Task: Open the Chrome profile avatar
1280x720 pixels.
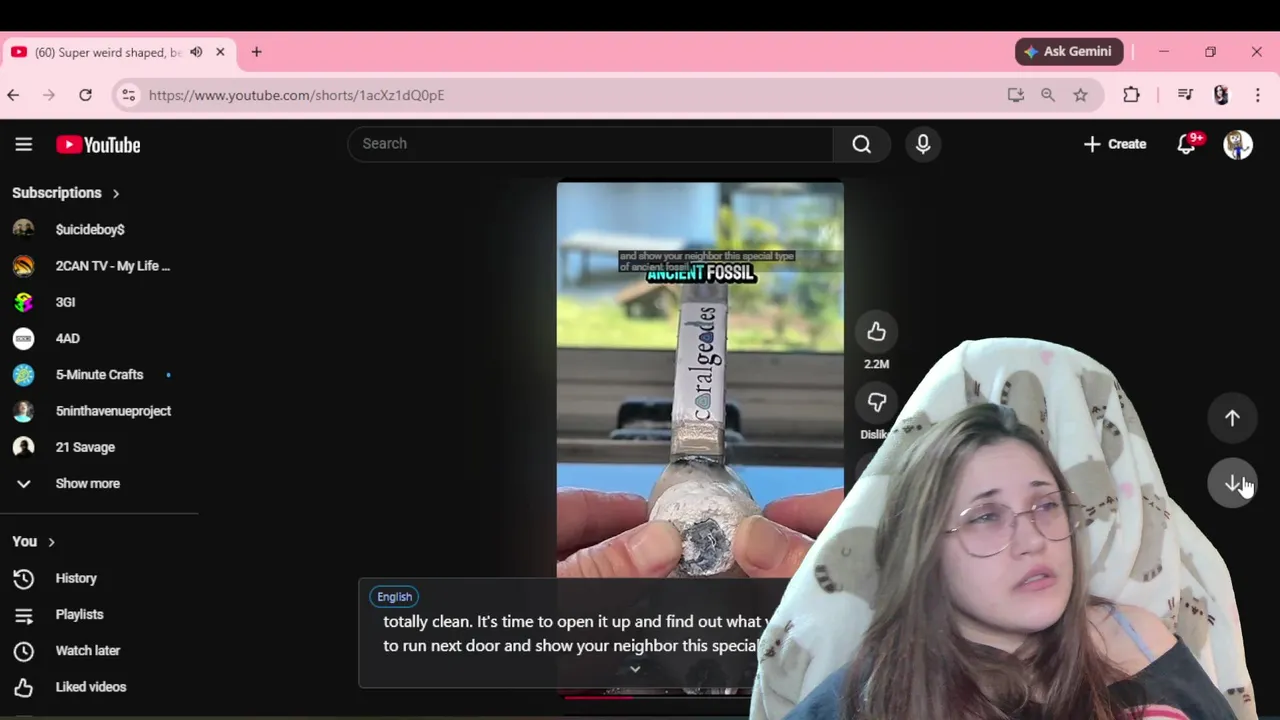Action: pos(1221,95)
